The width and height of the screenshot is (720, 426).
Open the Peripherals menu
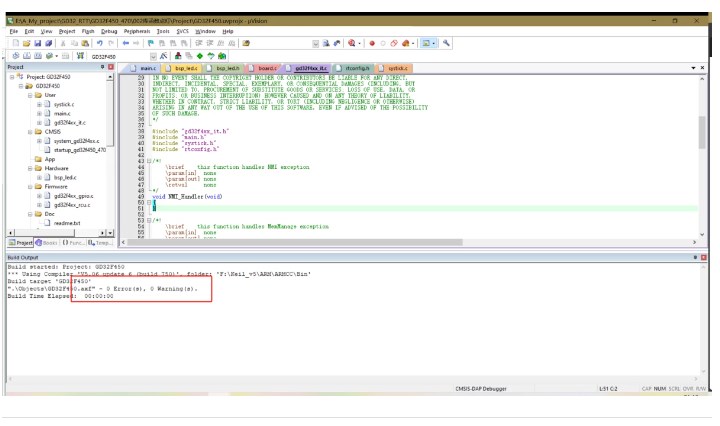click(137, 31)
